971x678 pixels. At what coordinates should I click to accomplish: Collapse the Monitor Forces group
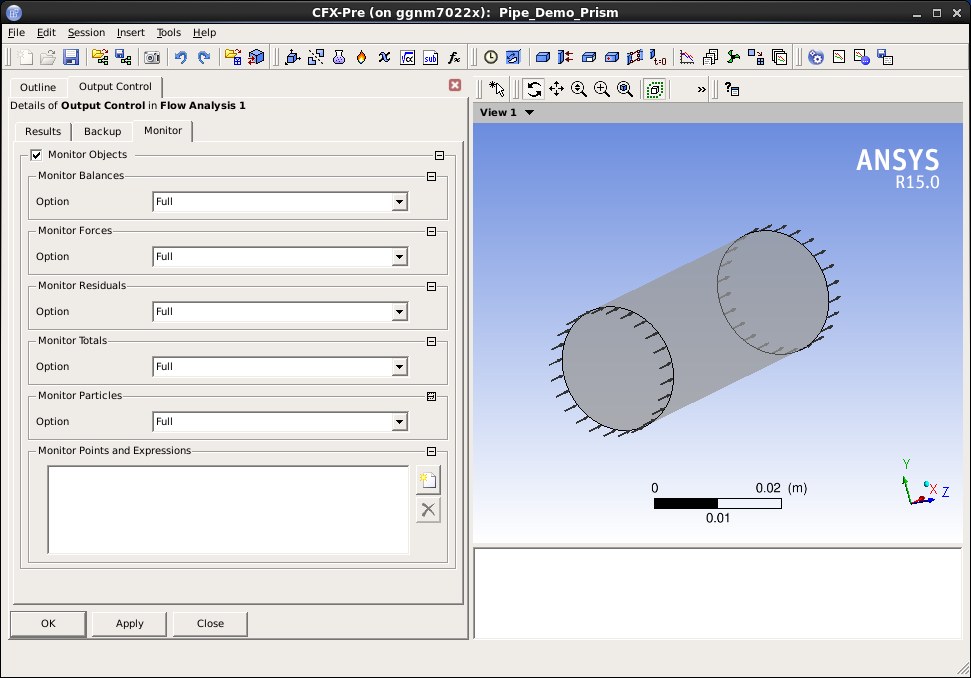tap(432, 232)
